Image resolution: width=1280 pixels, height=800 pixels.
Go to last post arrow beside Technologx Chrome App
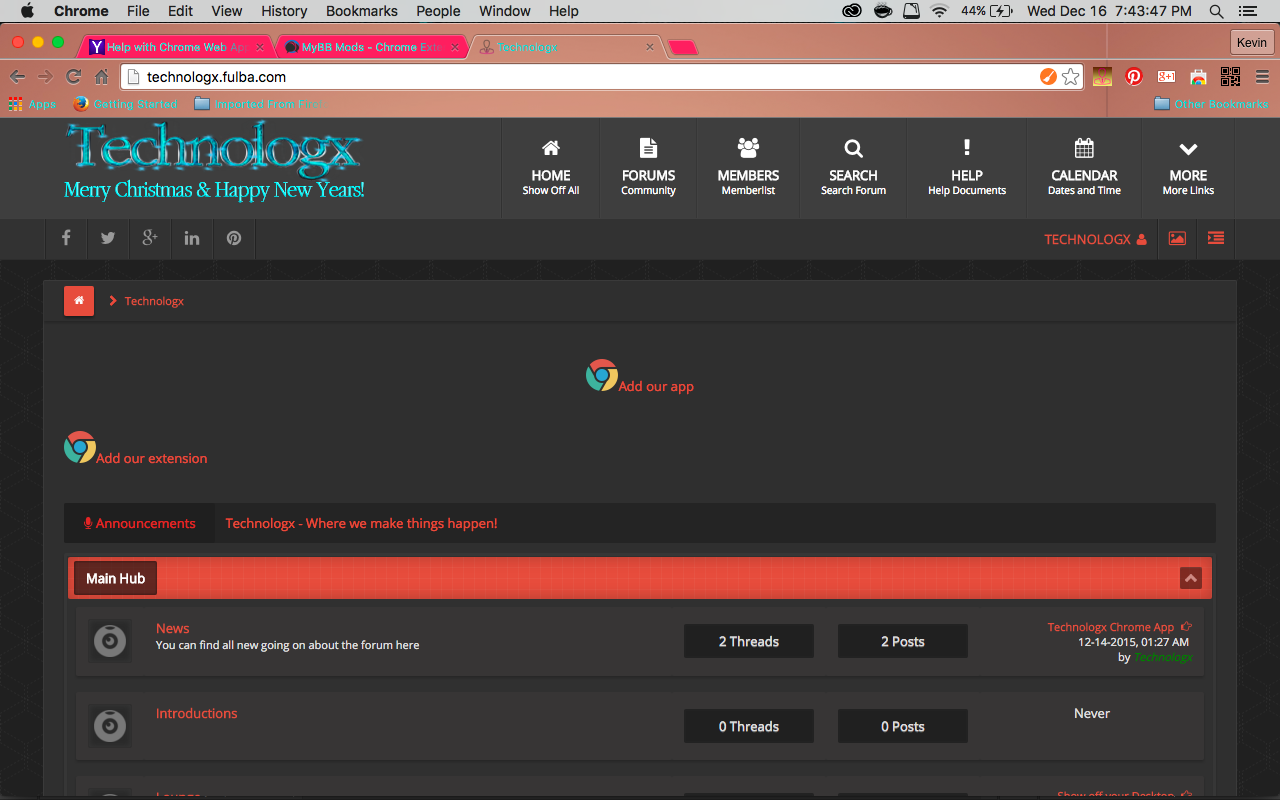pos(1187,627)
